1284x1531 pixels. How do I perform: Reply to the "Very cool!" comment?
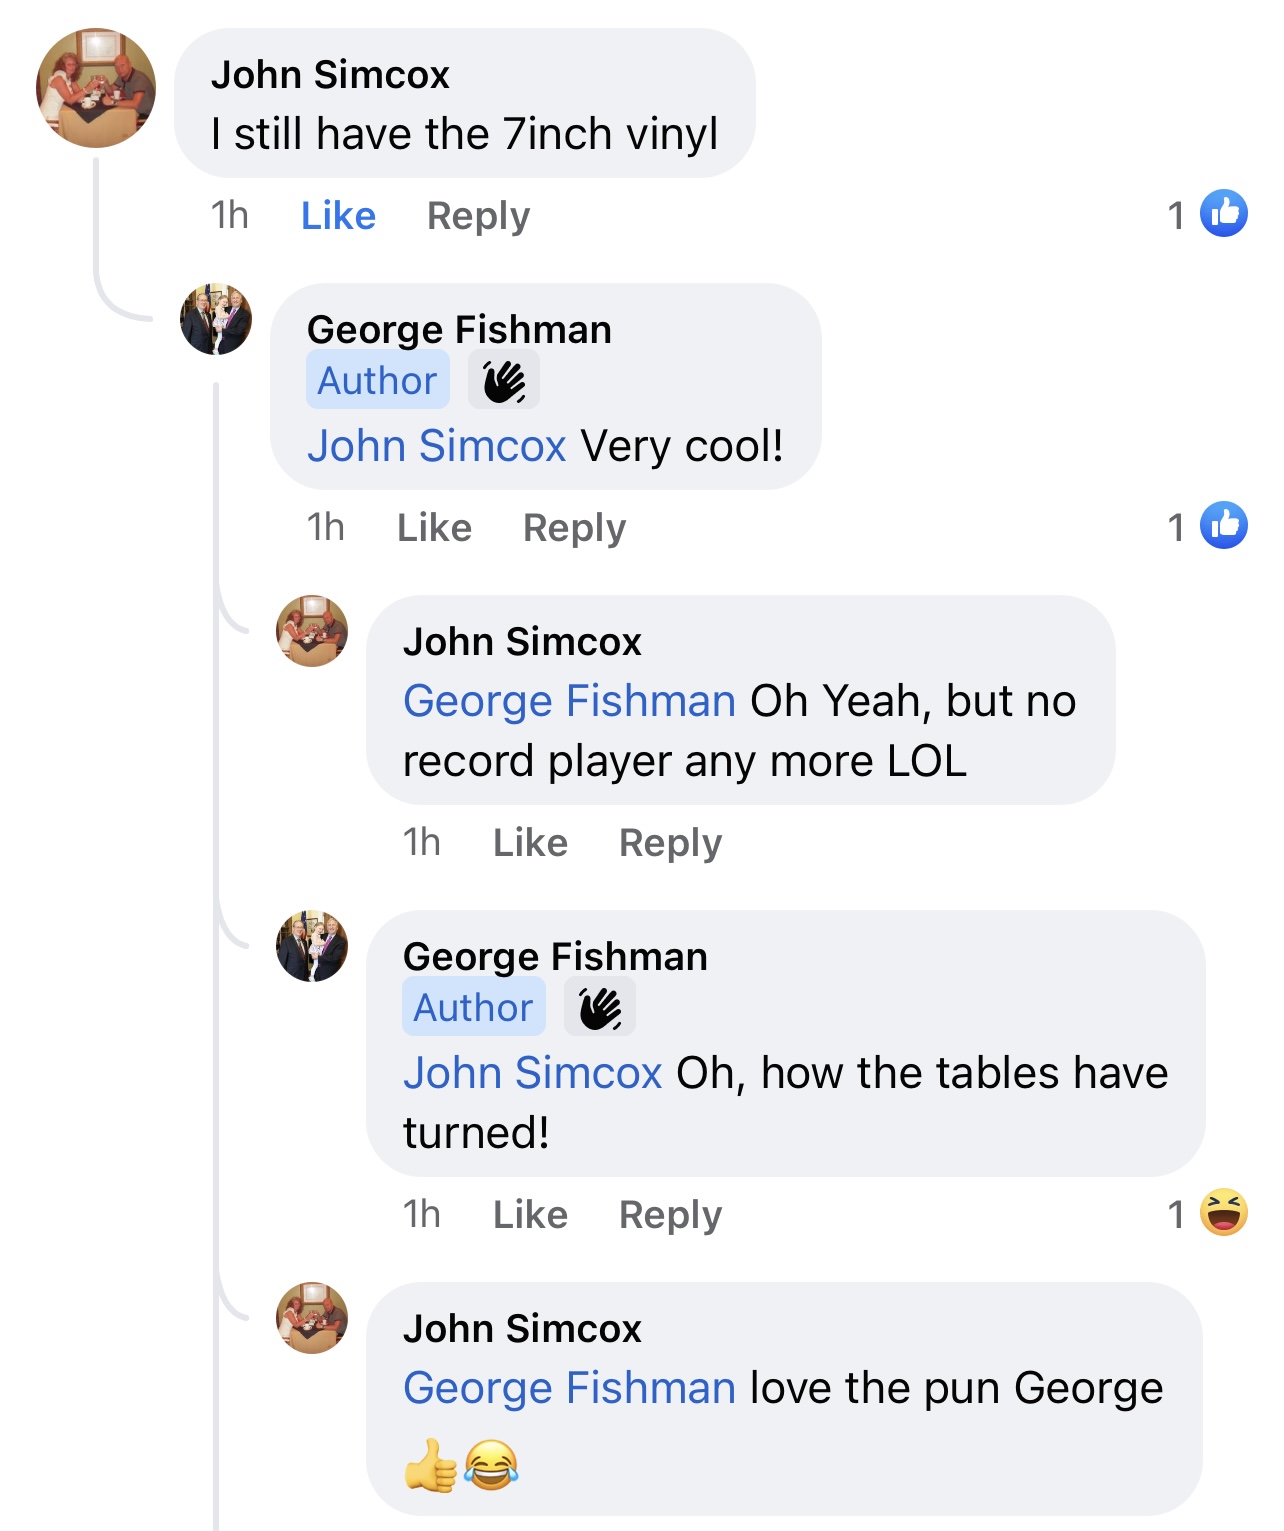click(574, 527)
